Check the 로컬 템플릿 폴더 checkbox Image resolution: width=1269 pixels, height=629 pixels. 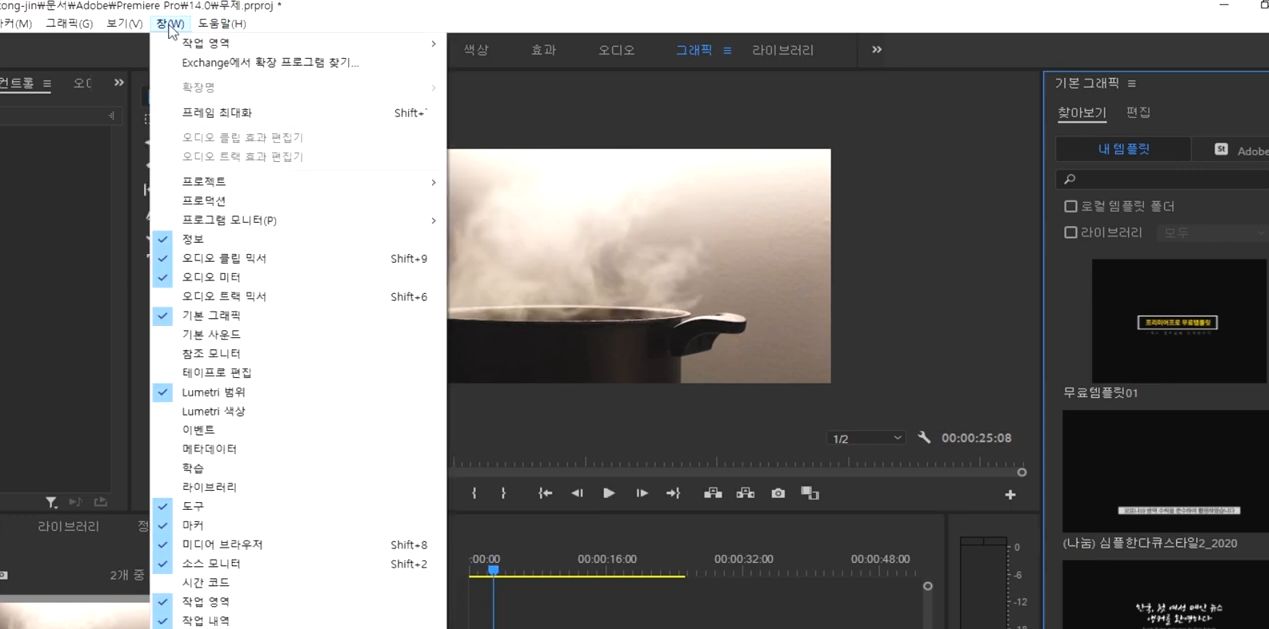point(1071,206)
